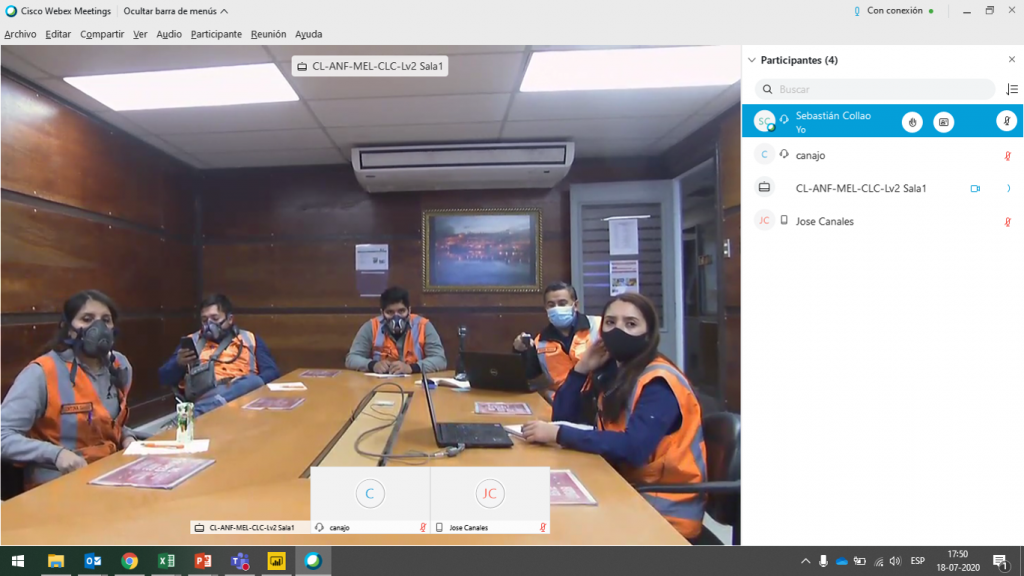Toggle mute for participant canajo

click(1008, 155)
